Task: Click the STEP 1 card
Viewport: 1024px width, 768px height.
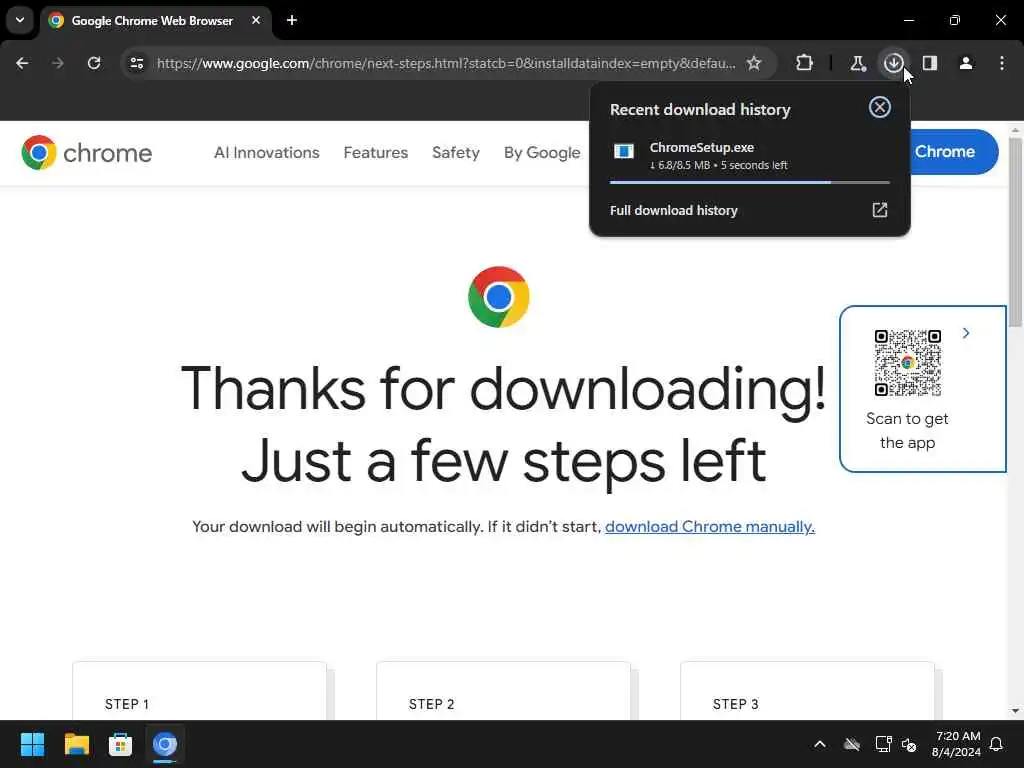Action: (199, 691)
